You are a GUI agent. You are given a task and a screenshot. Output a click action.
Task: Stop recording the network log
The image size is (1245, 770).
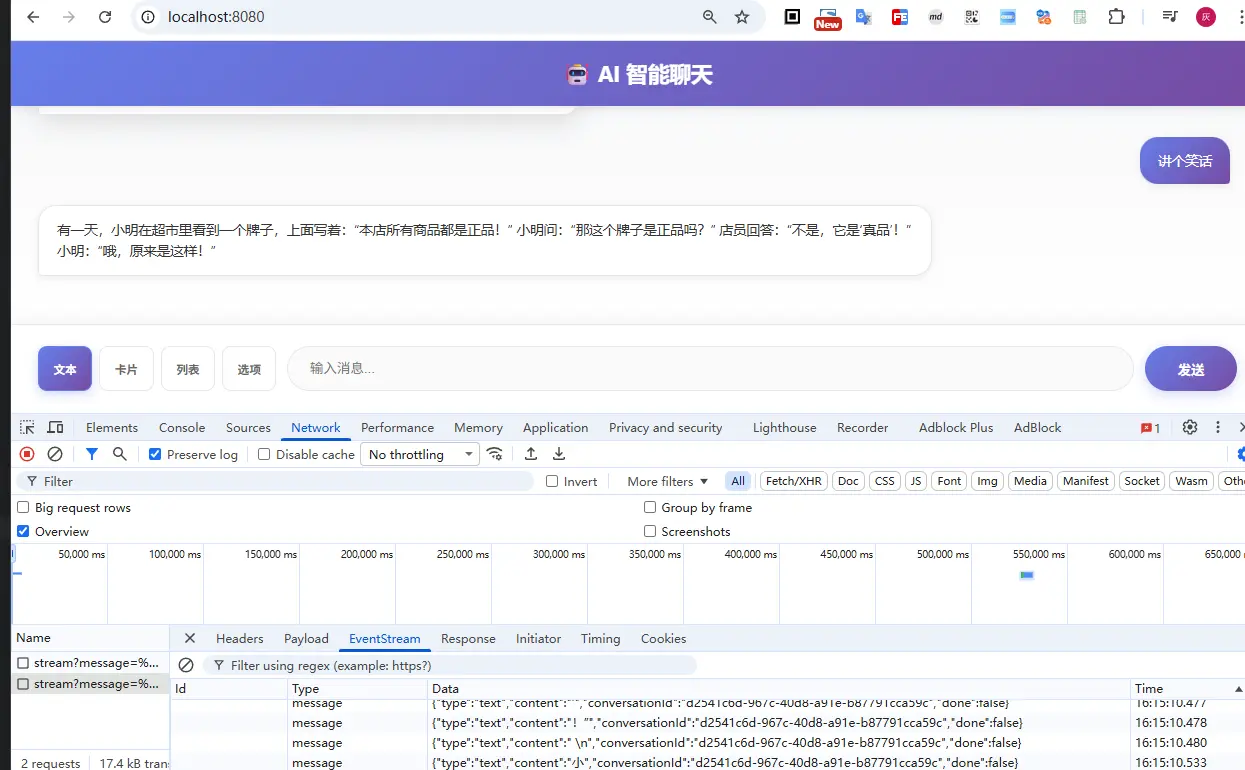pos(27,453)
